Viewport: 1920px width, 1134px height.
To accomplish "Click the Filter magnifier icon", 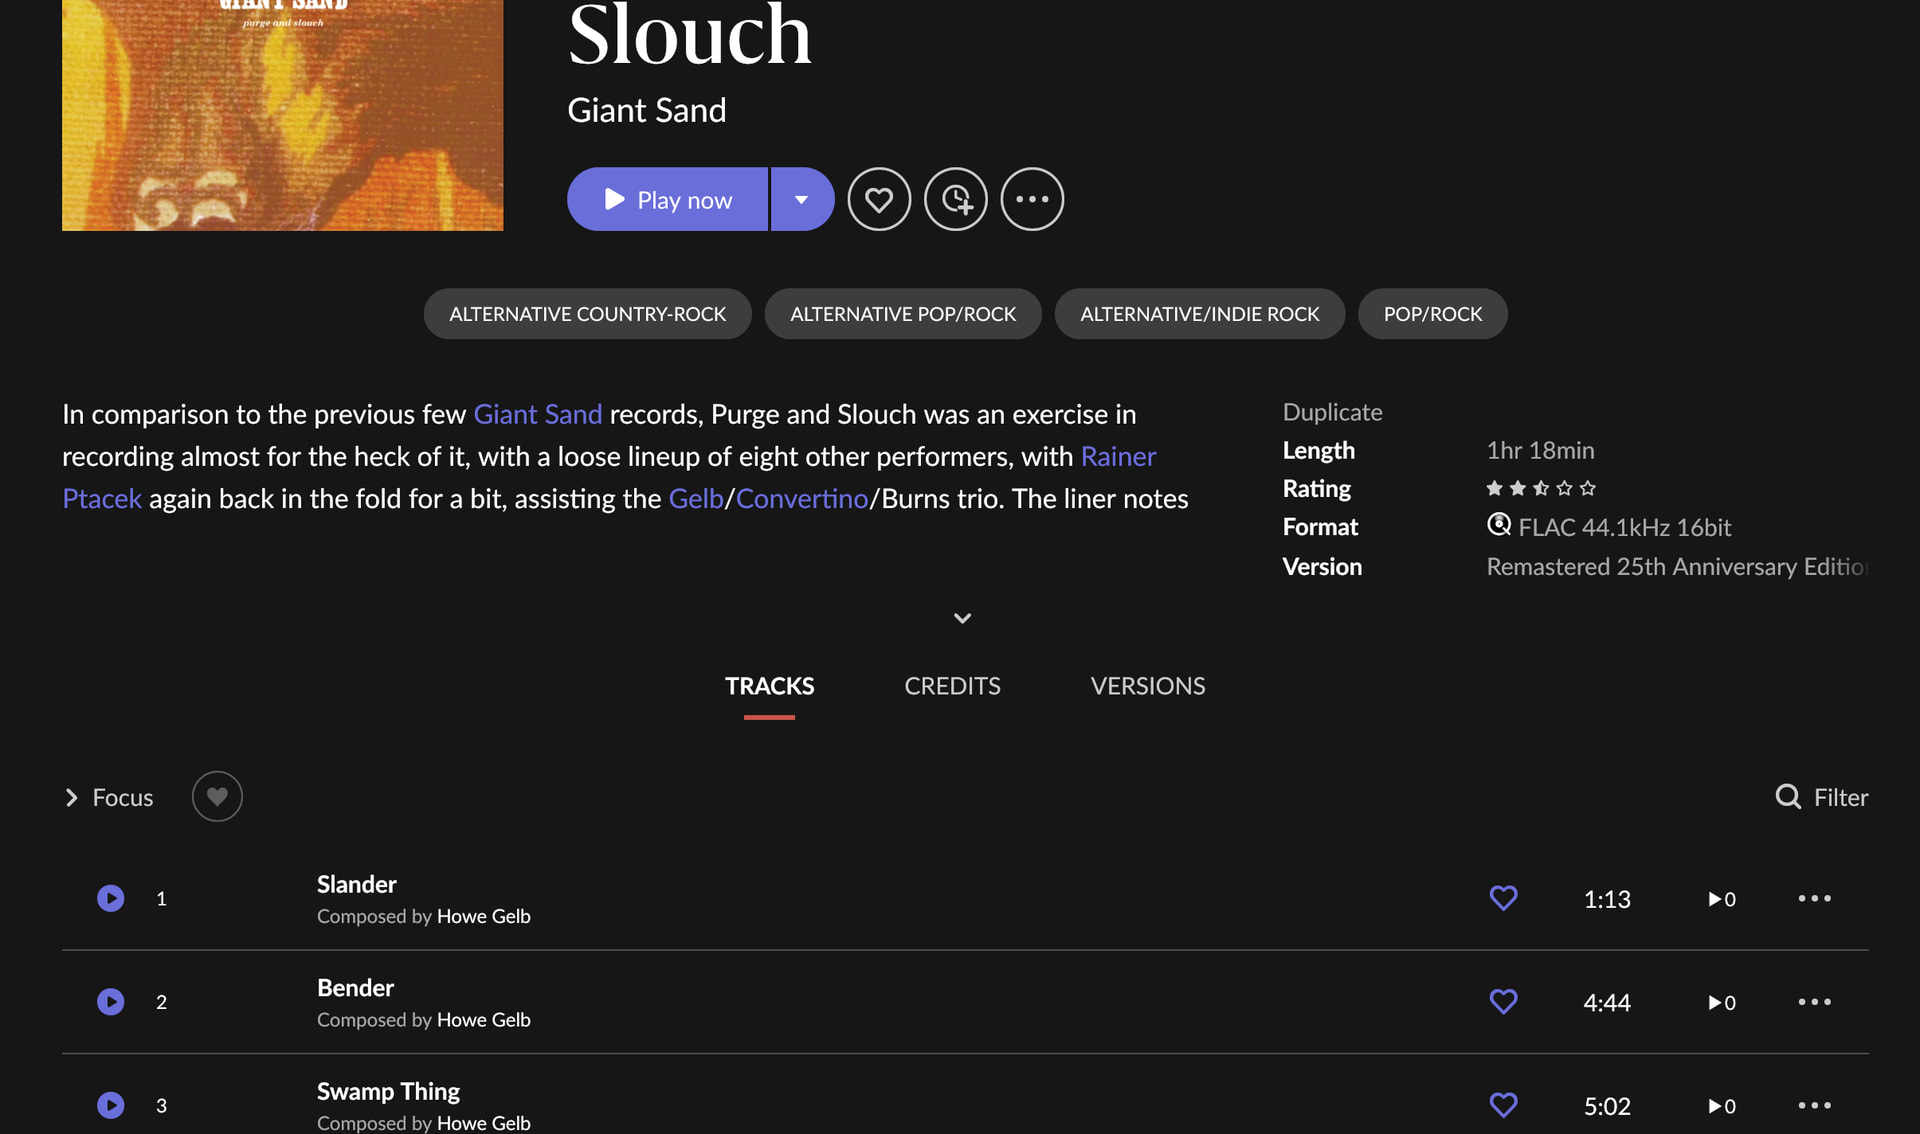I will pos(1788,797).
